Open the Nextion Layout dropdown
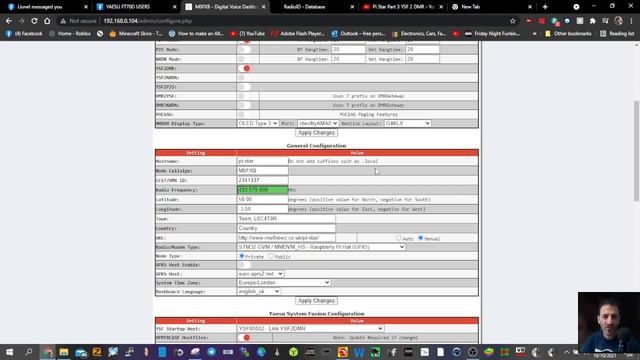The image size is (640, 360). pos(408,123)
